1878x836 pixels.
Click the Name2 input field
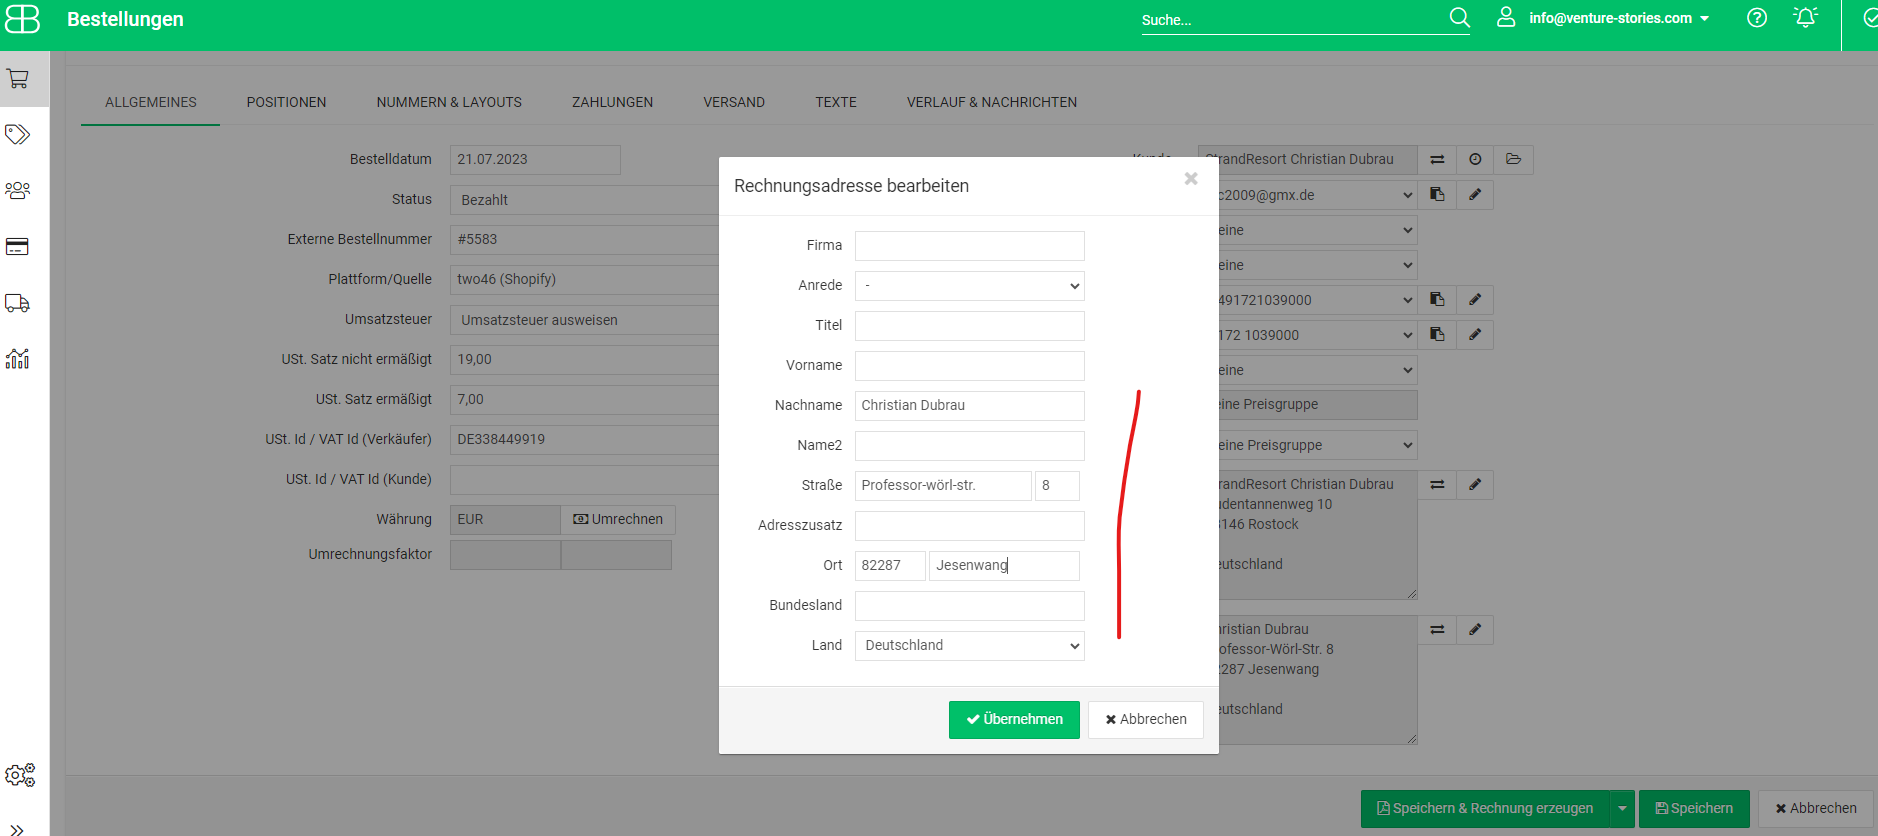(x=970, y=446)
